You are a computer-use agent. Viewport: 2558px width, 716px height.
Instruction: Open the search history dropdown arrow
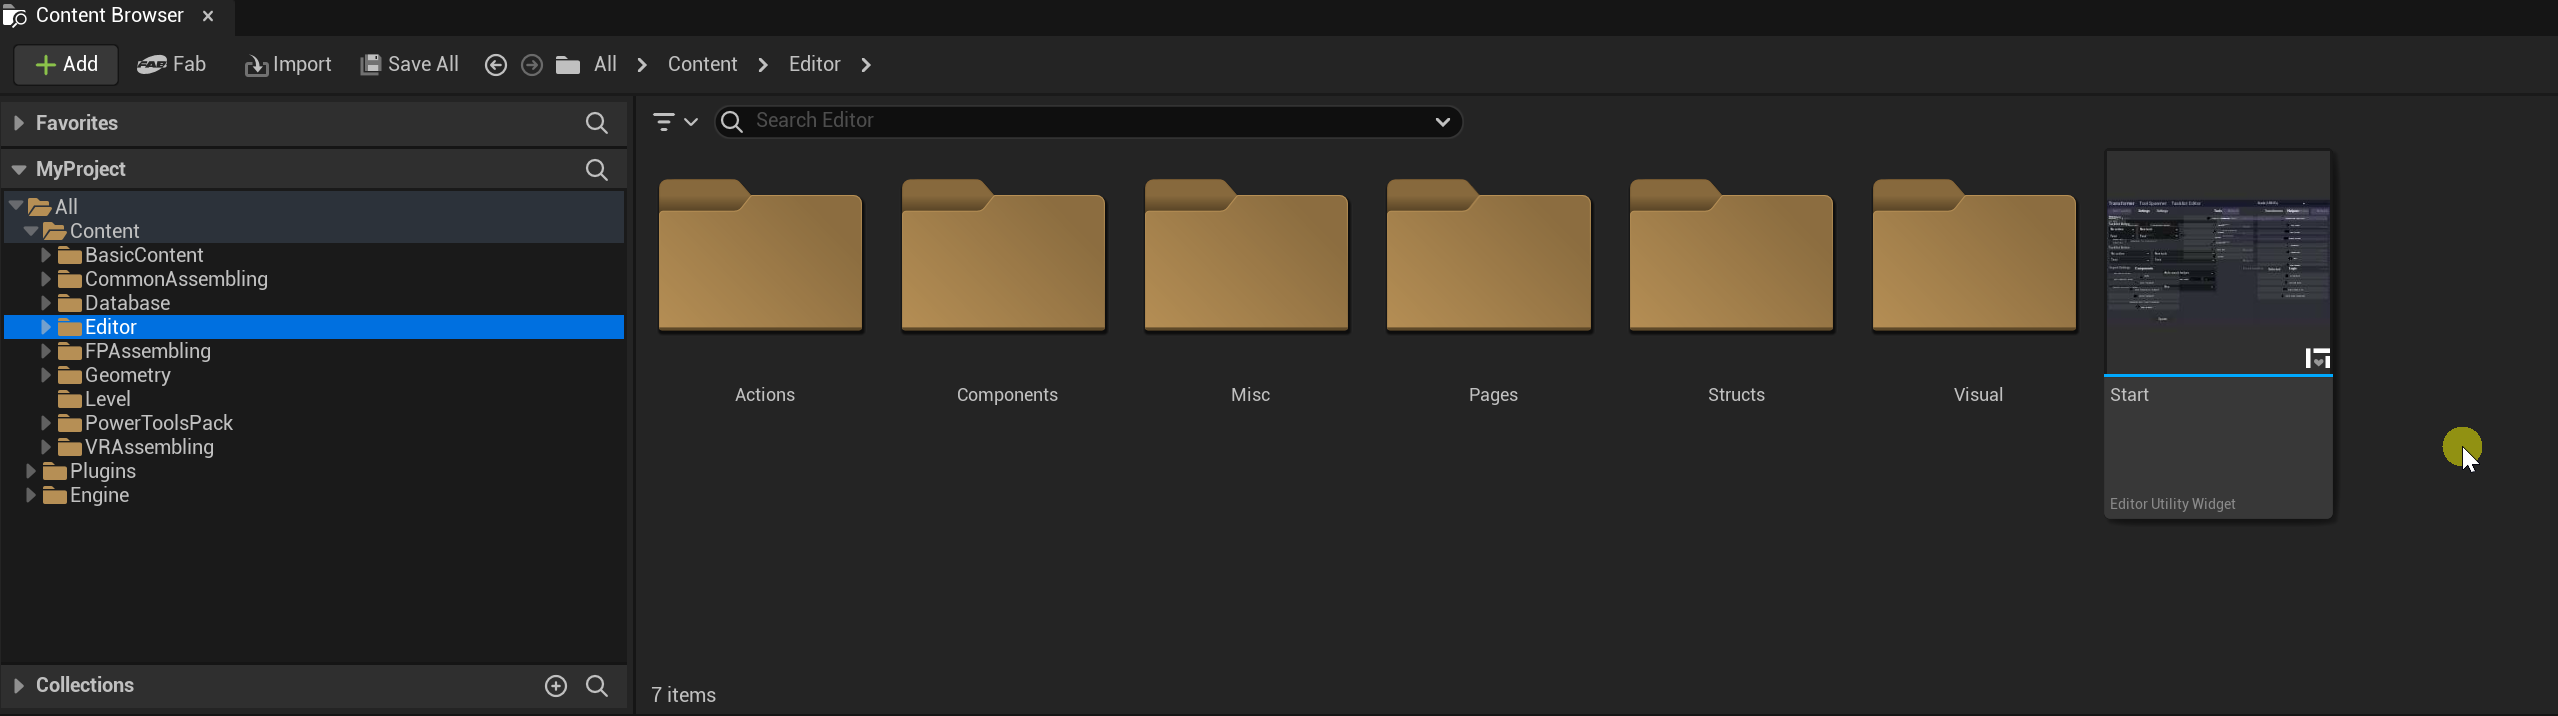1442,122
